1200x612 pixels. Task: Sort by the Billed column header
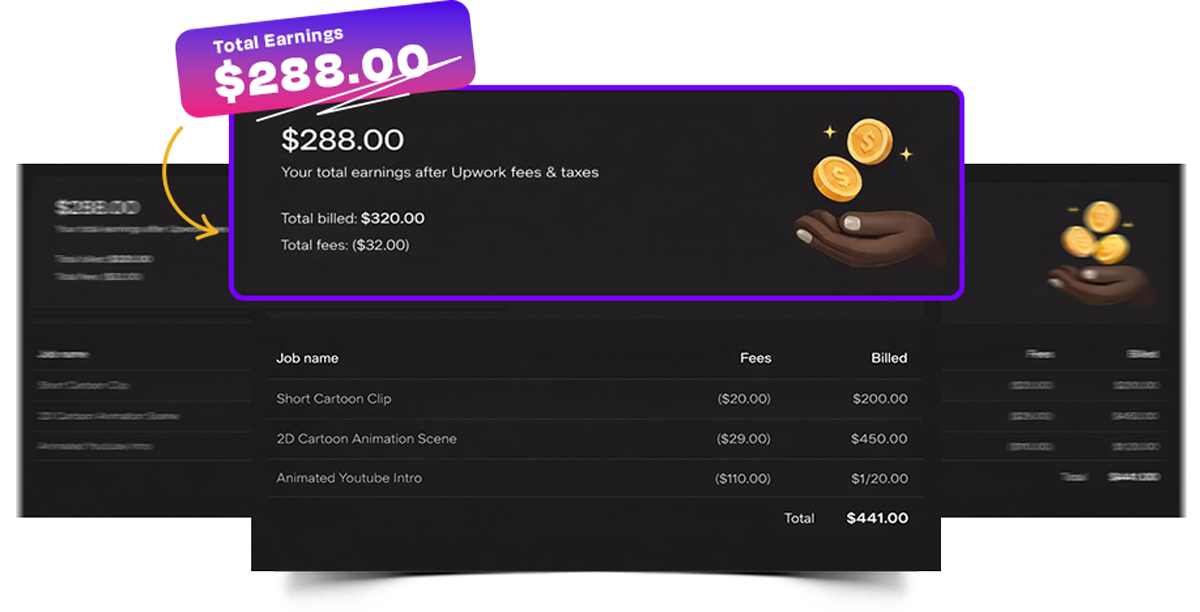click(x=888, y=358)
